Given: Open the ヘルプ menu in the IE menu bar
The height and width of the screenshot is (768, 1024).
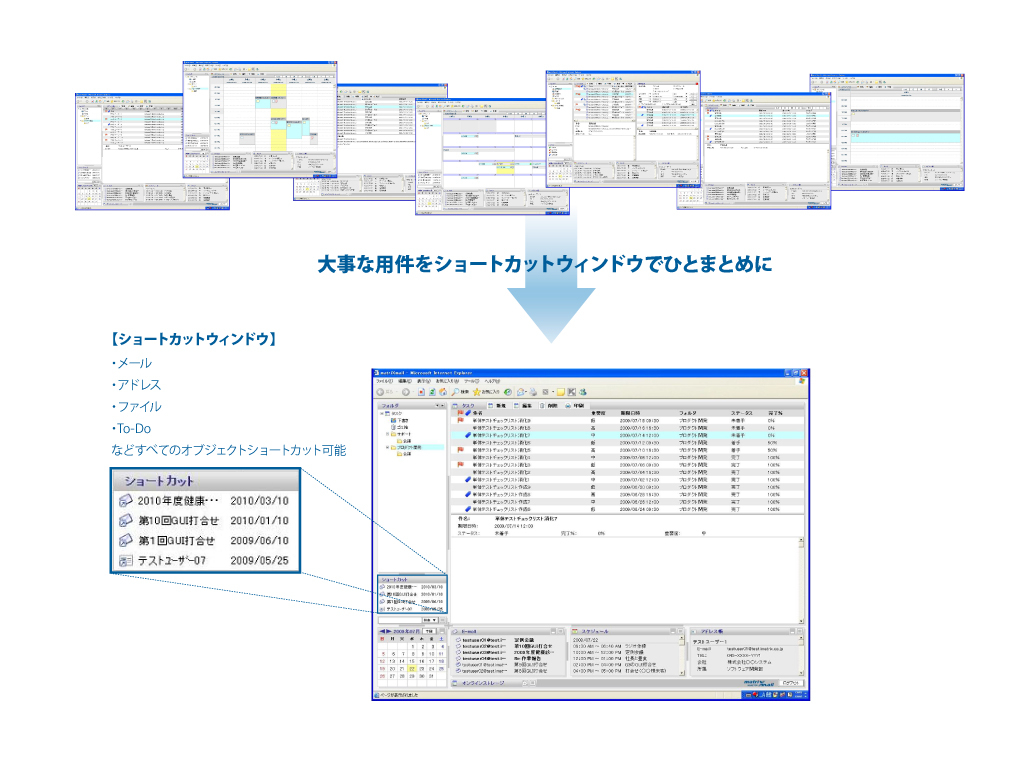Looking at the screenshot, I should coord(492,381).
